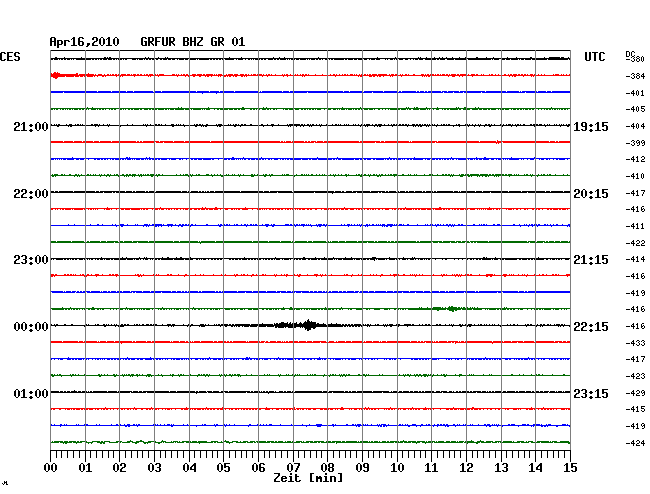Select the DC offset value -429

[635, 393]
